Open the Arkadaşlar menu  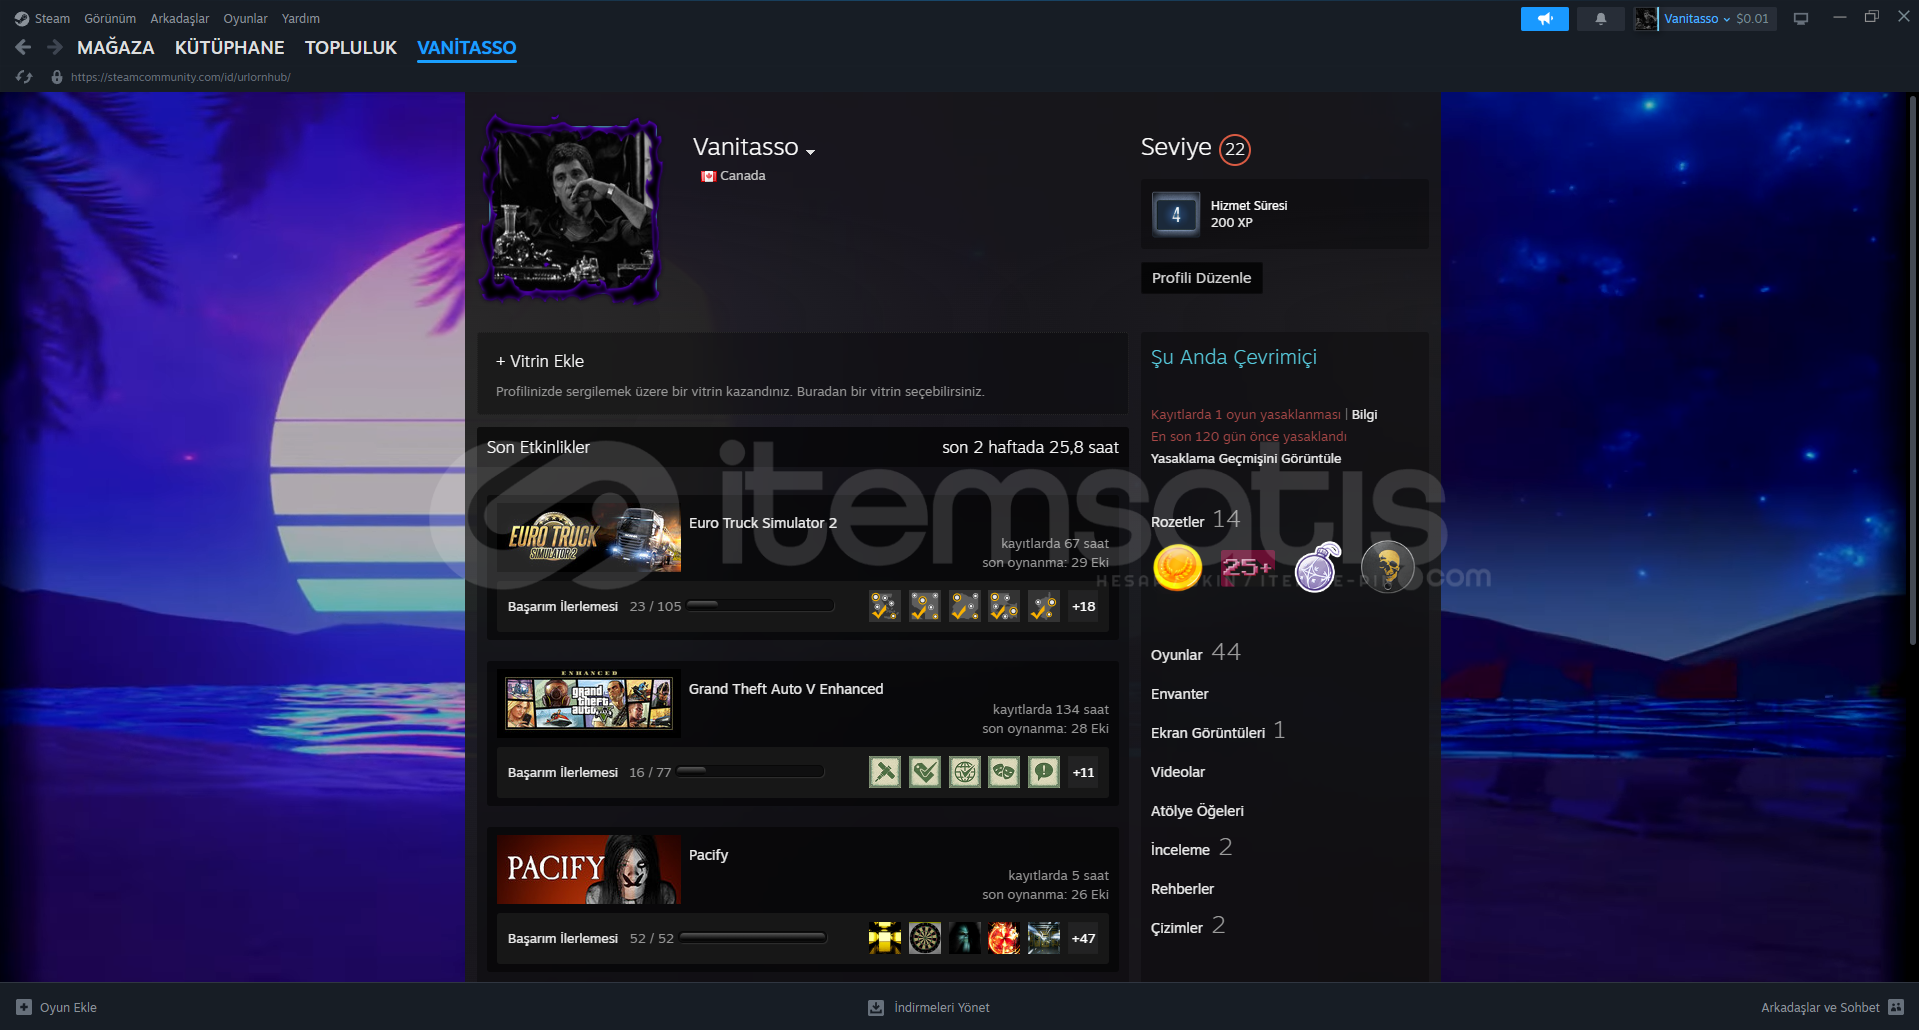pyautogui.click(x=180, y=19)
